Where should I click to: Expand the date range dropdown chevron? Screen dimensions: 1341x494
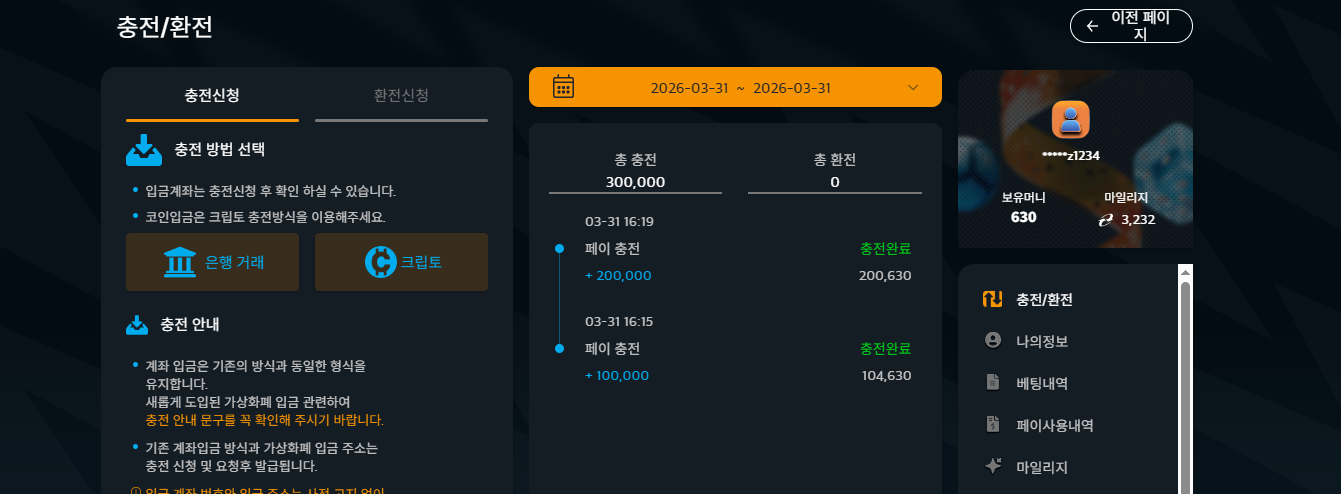(913, 87)
